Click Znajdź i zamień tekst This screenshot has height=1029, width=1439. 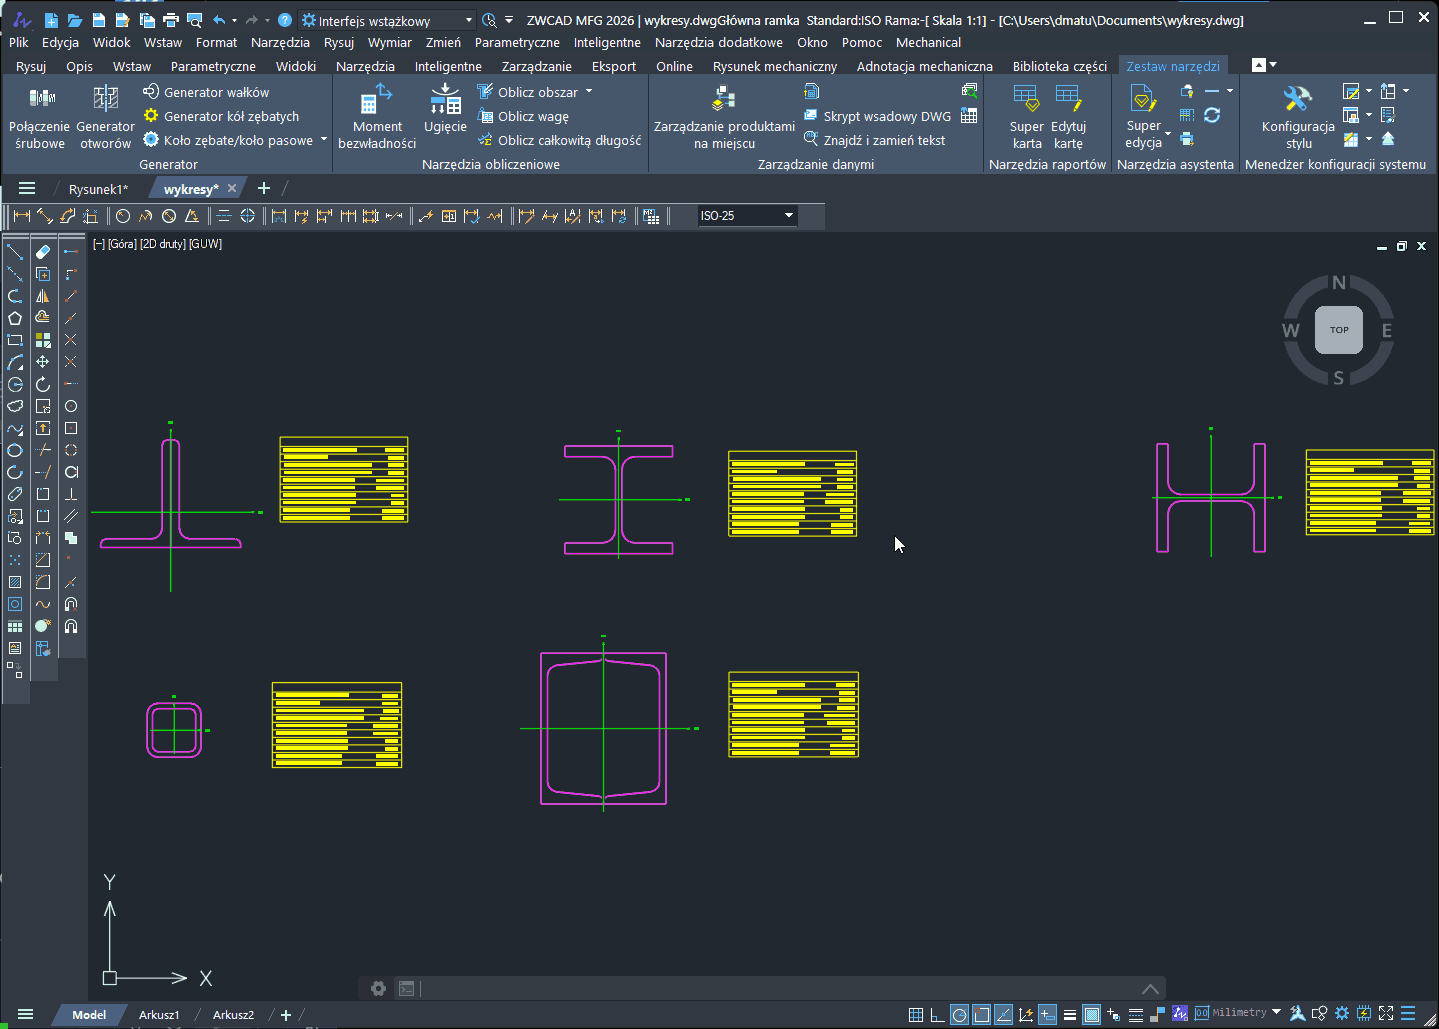tap(884, 141)
